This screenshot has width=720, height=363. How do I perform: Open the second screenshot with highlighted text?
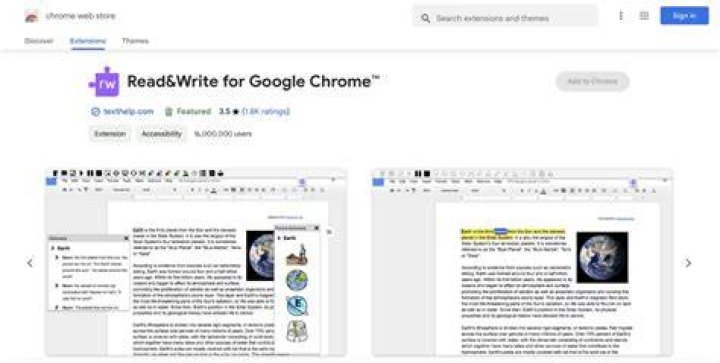pos(523,262)
